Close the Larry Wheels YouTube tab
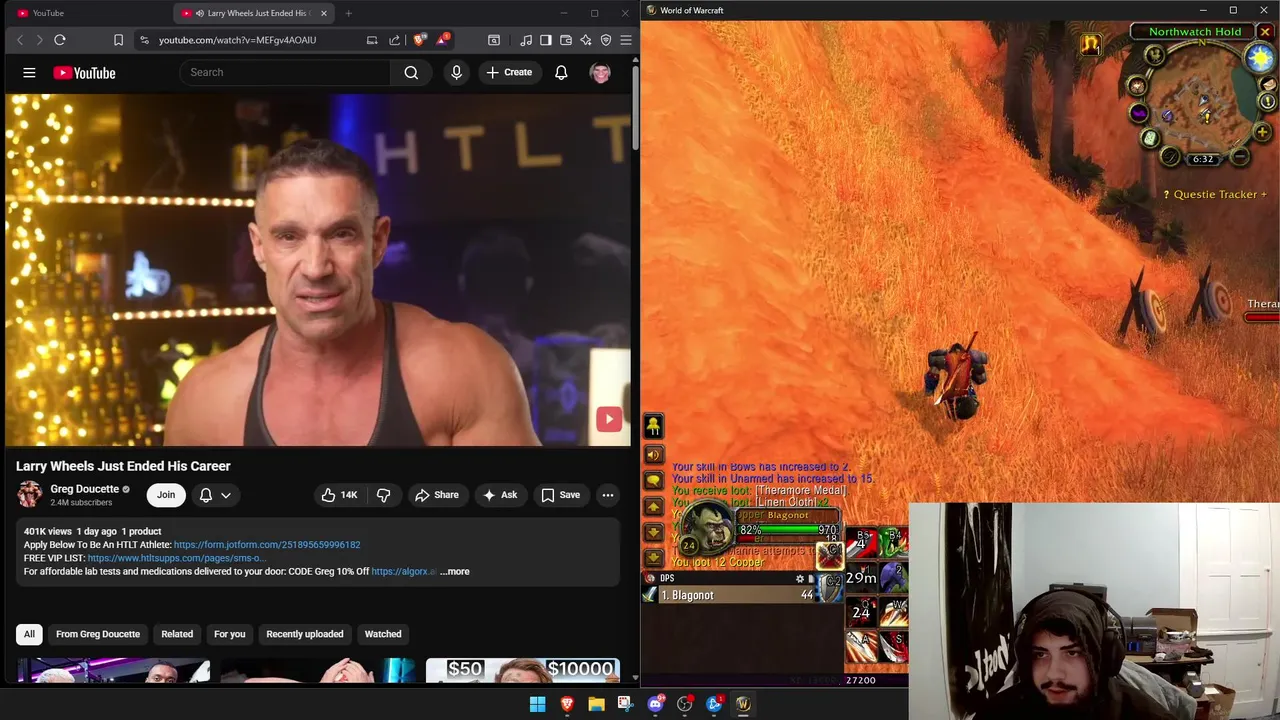Screen dimensions: 1280x720 (324, 13)
